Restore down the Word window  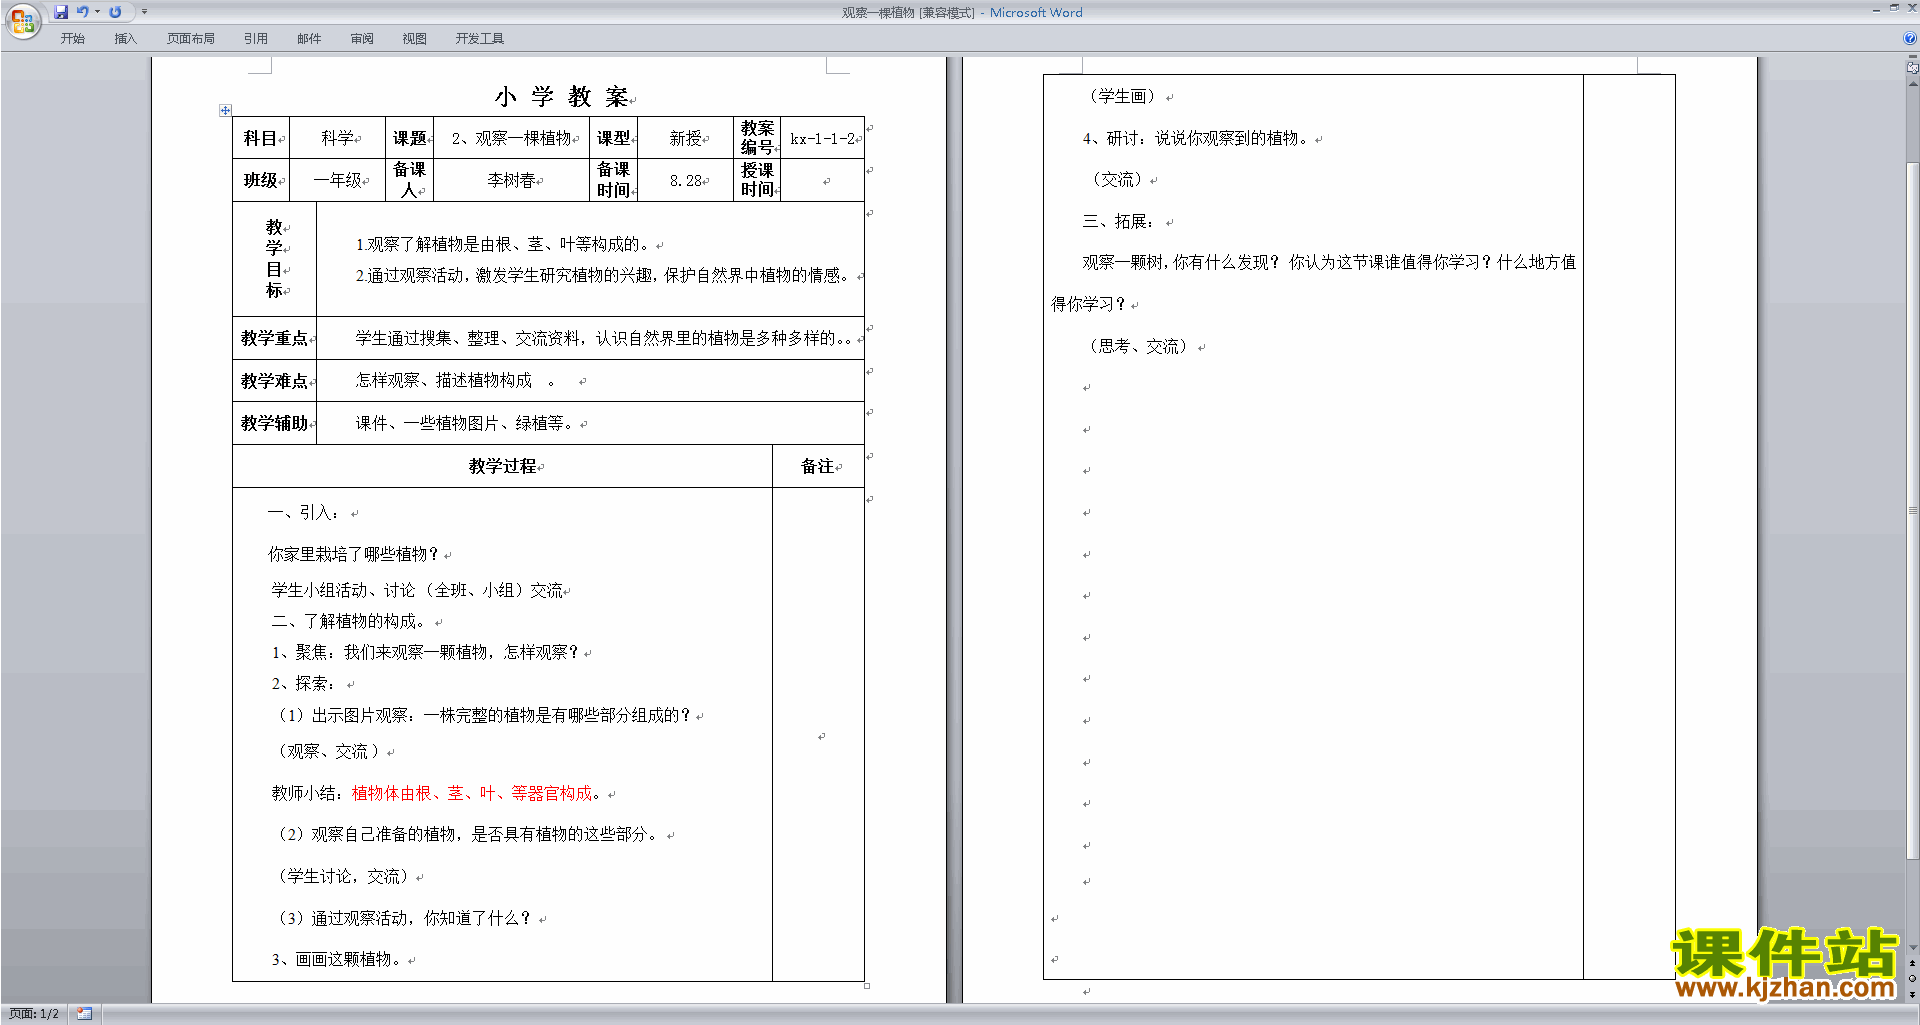click(1894, 9)
